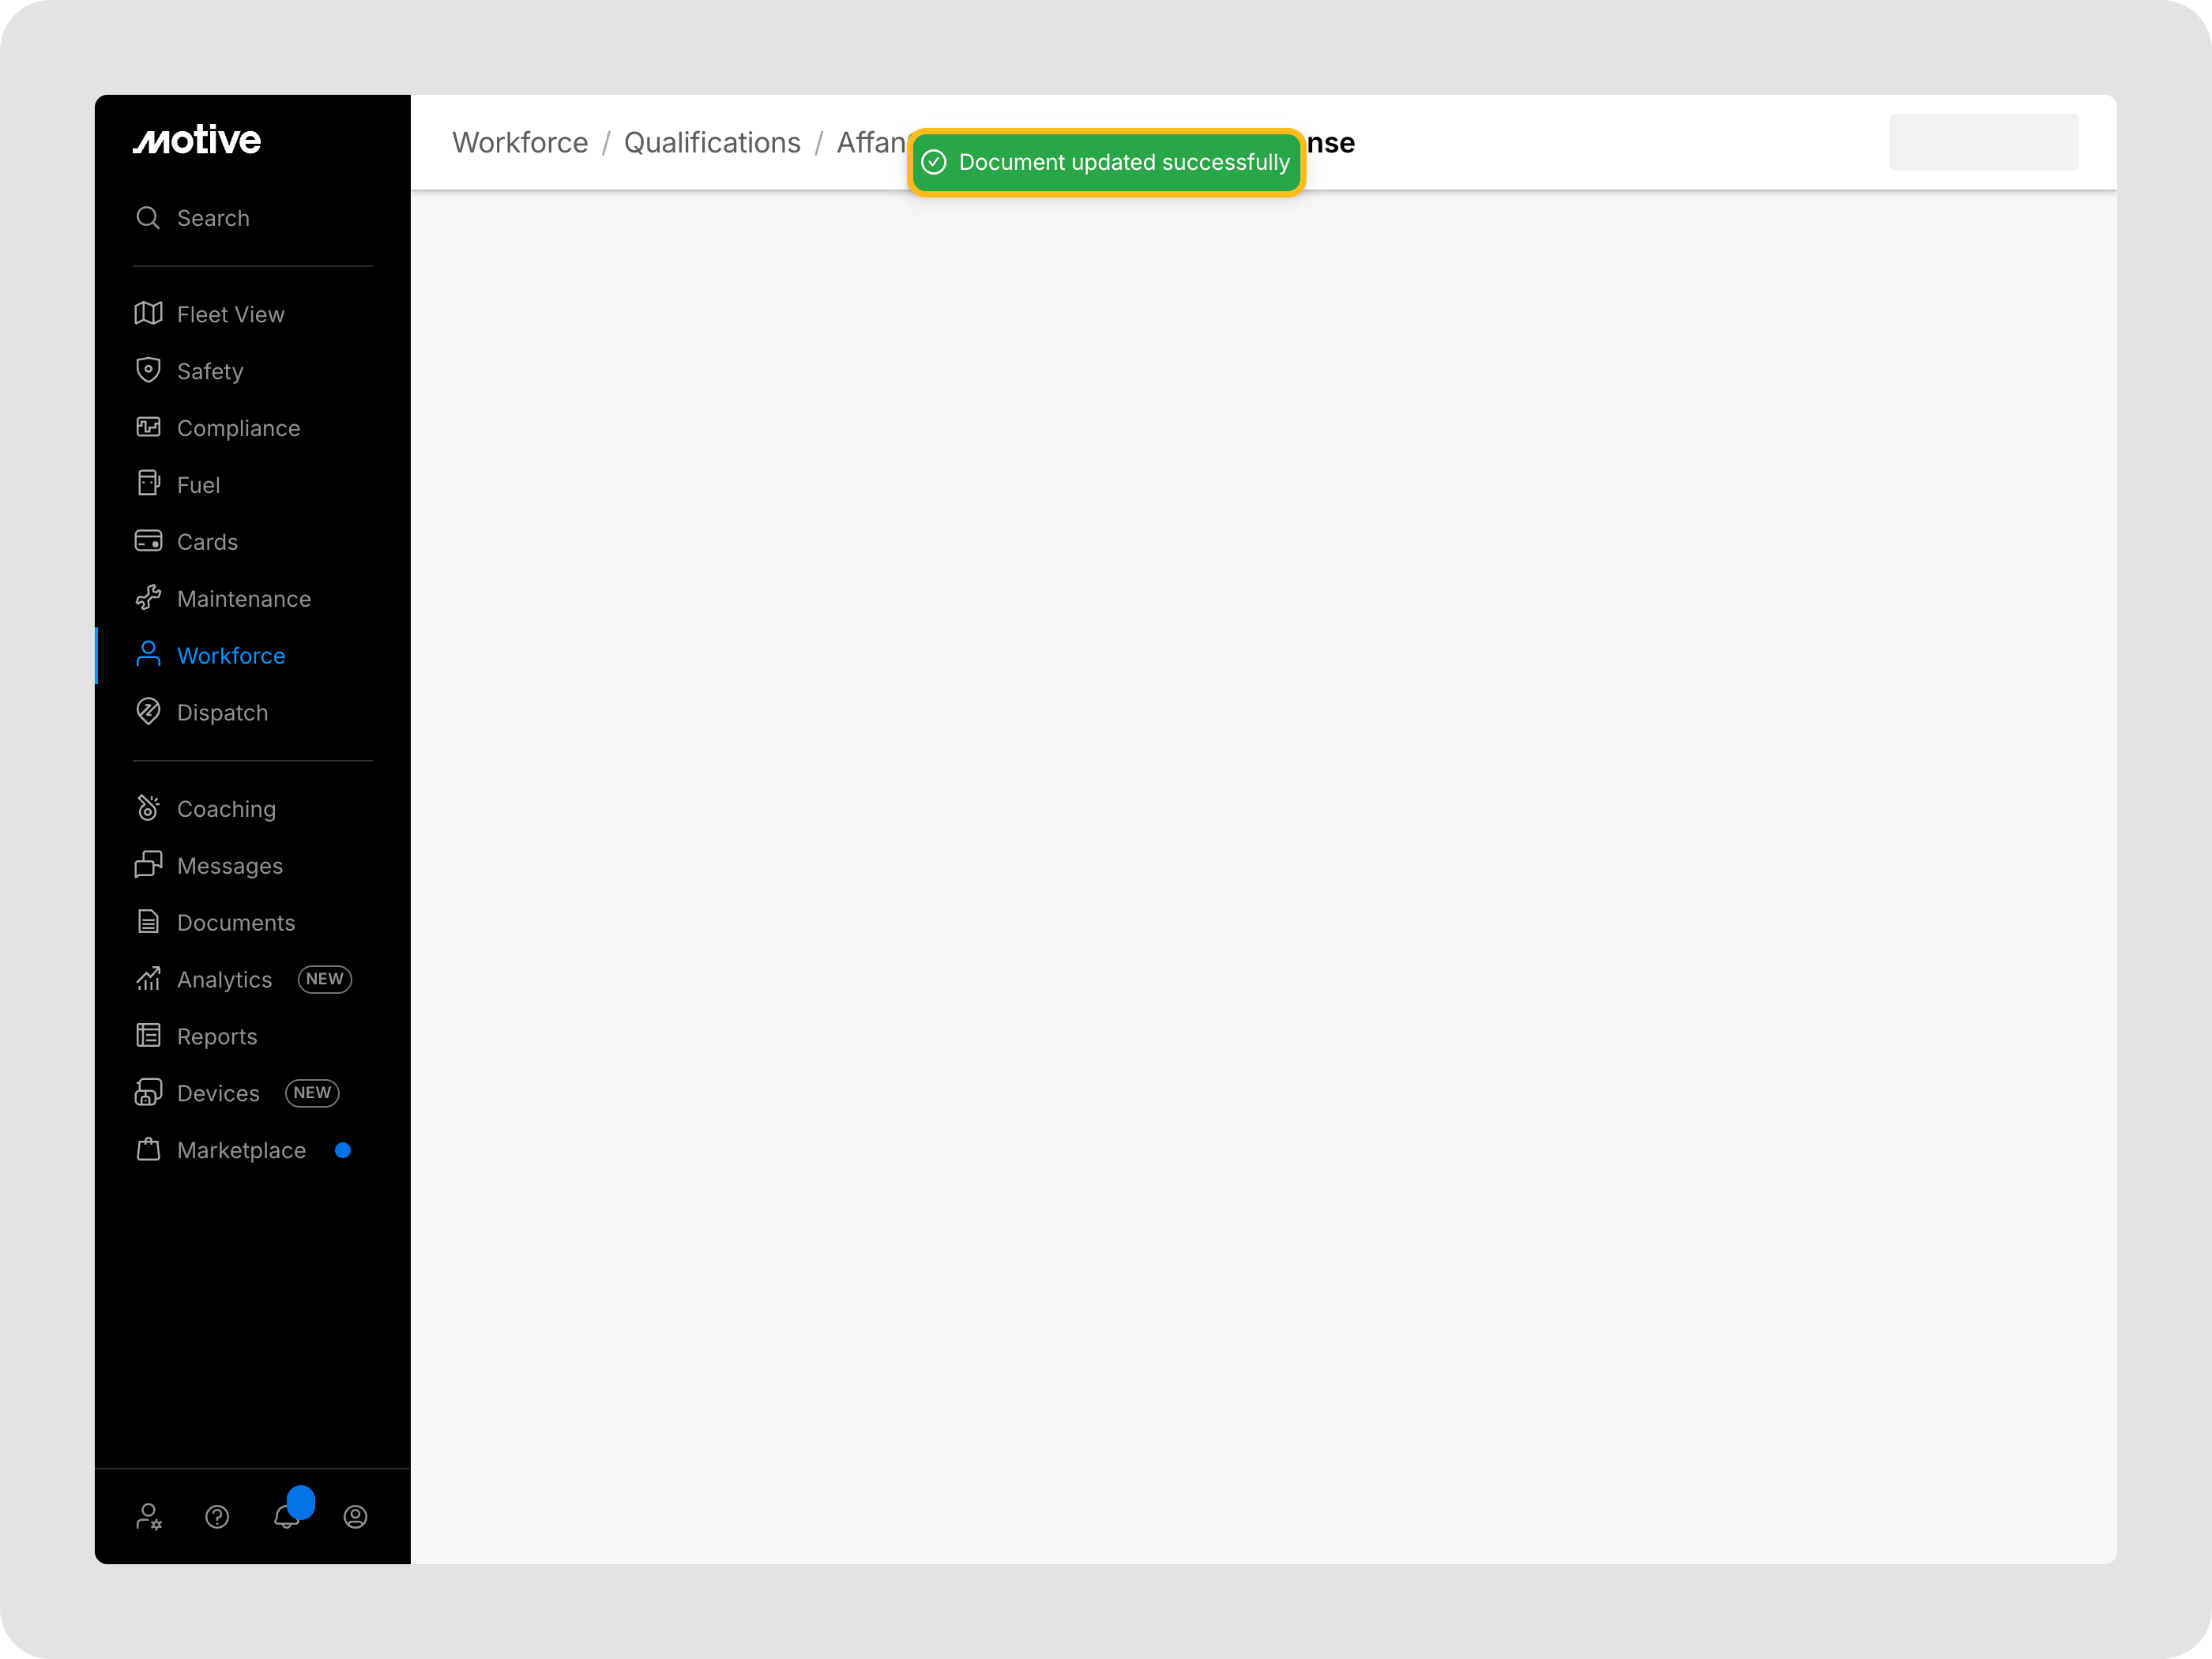
Task: Open Analytics section
Action: click(x=224, y=980)
